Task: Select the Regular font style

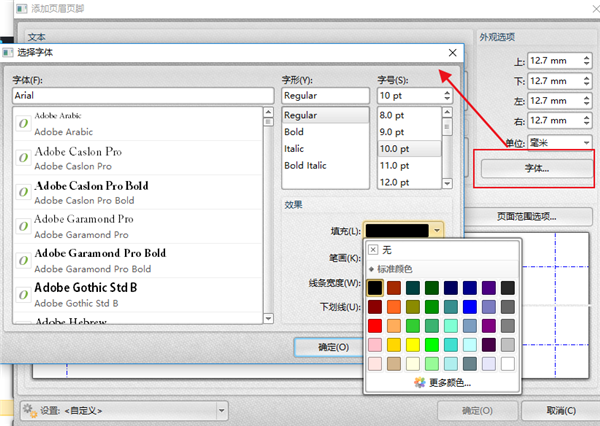Action: pyautogui.click(x=326, y=115)
